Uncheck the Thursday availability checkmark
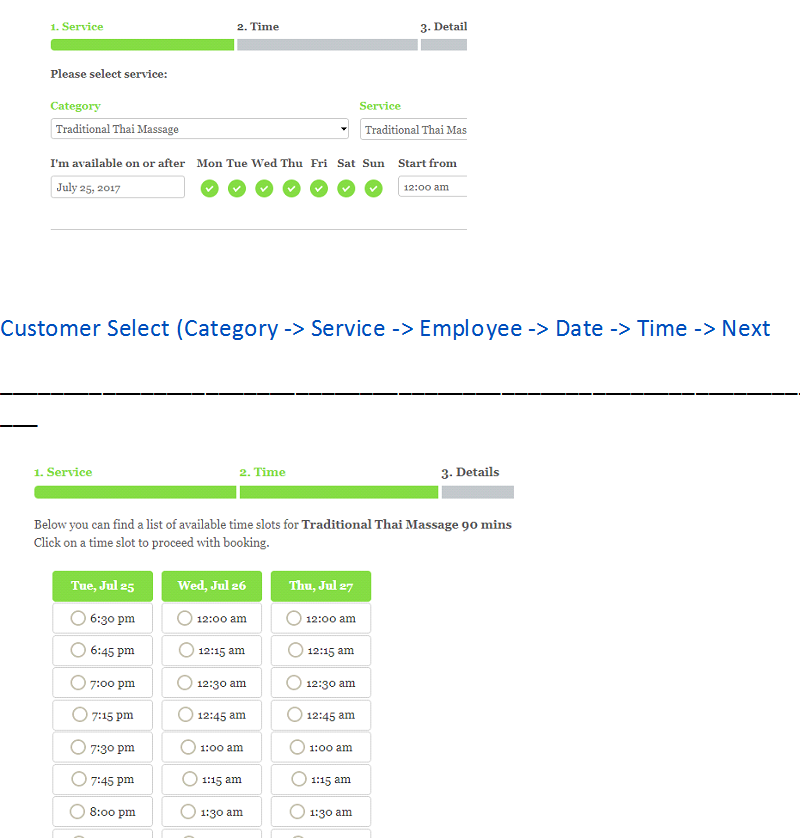Screen dimensions: 800x838 point(291,188)
